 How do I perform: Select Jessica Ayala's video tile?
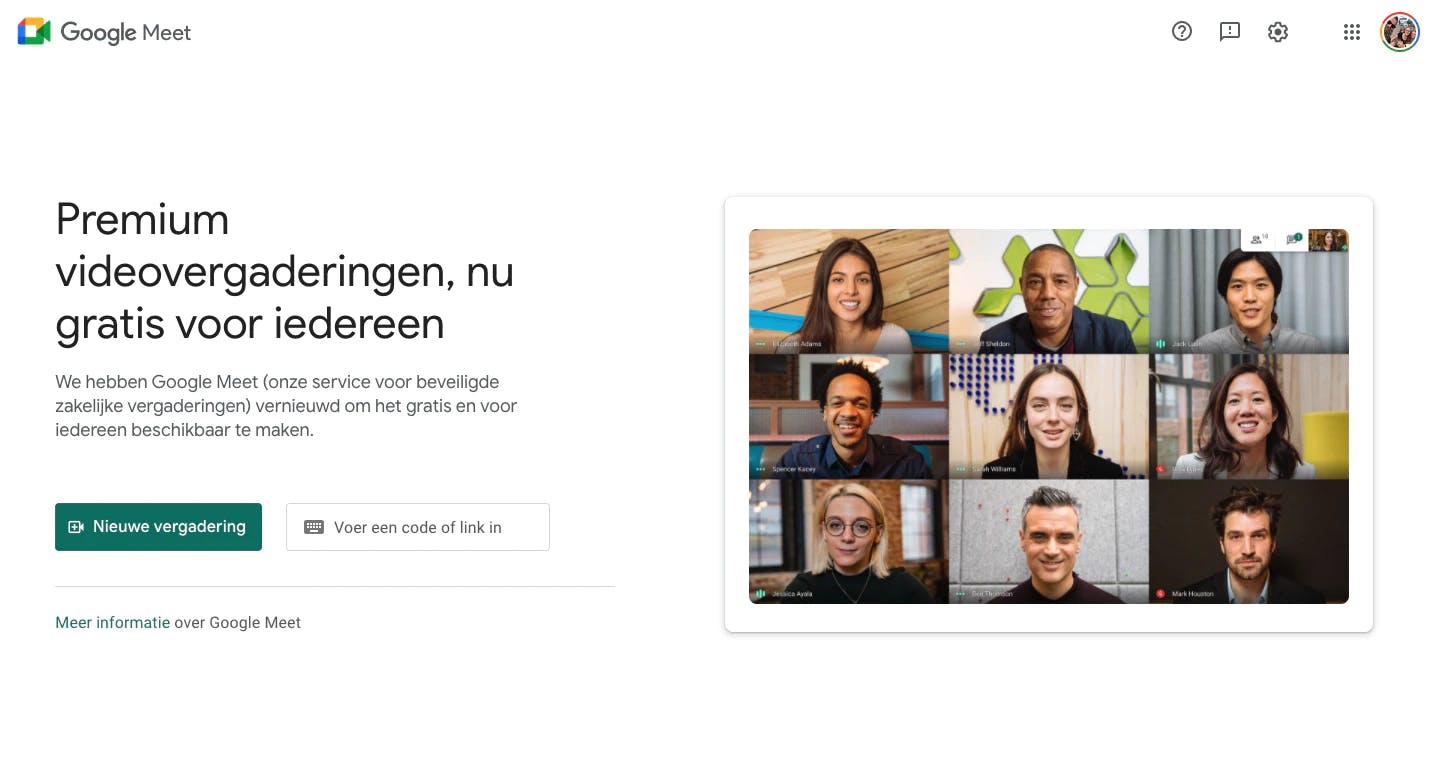[x=849, y=541]
